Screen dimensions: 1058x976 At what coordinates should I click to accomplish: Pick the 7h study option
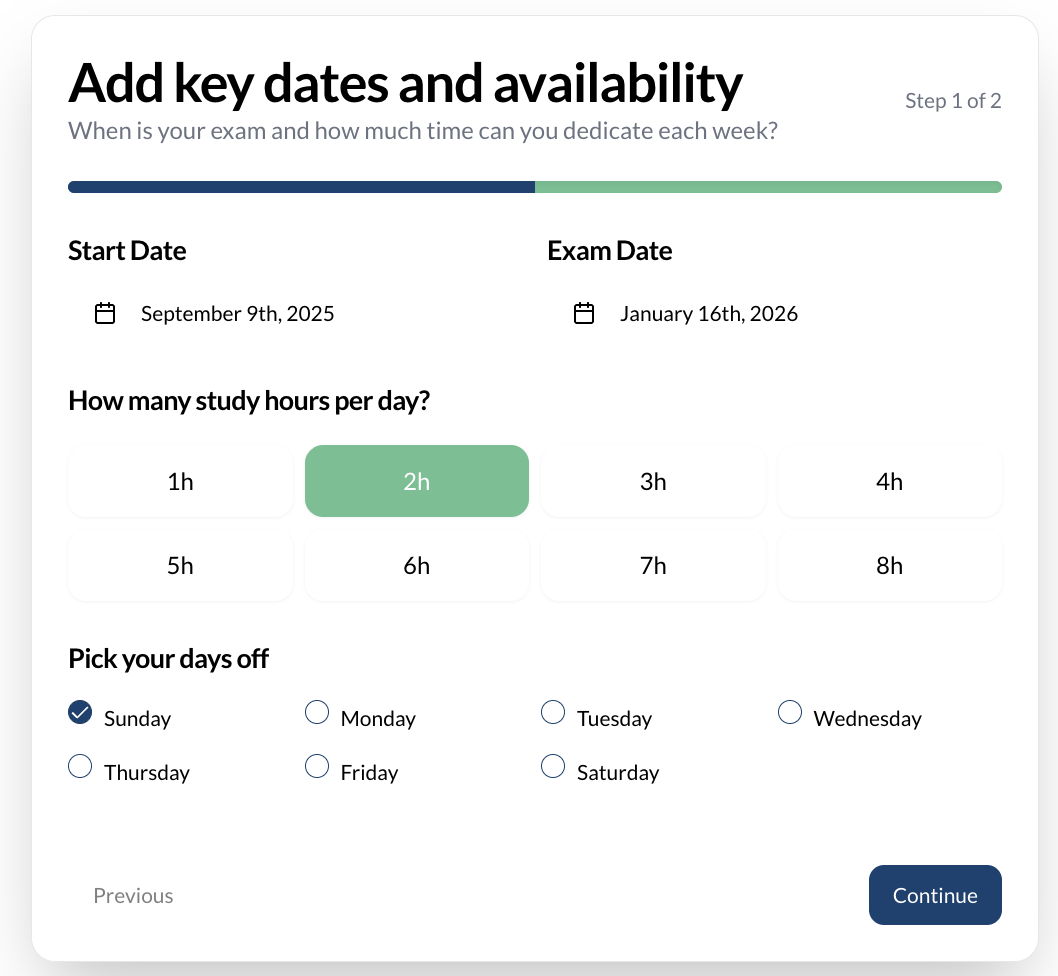[653, 566]
